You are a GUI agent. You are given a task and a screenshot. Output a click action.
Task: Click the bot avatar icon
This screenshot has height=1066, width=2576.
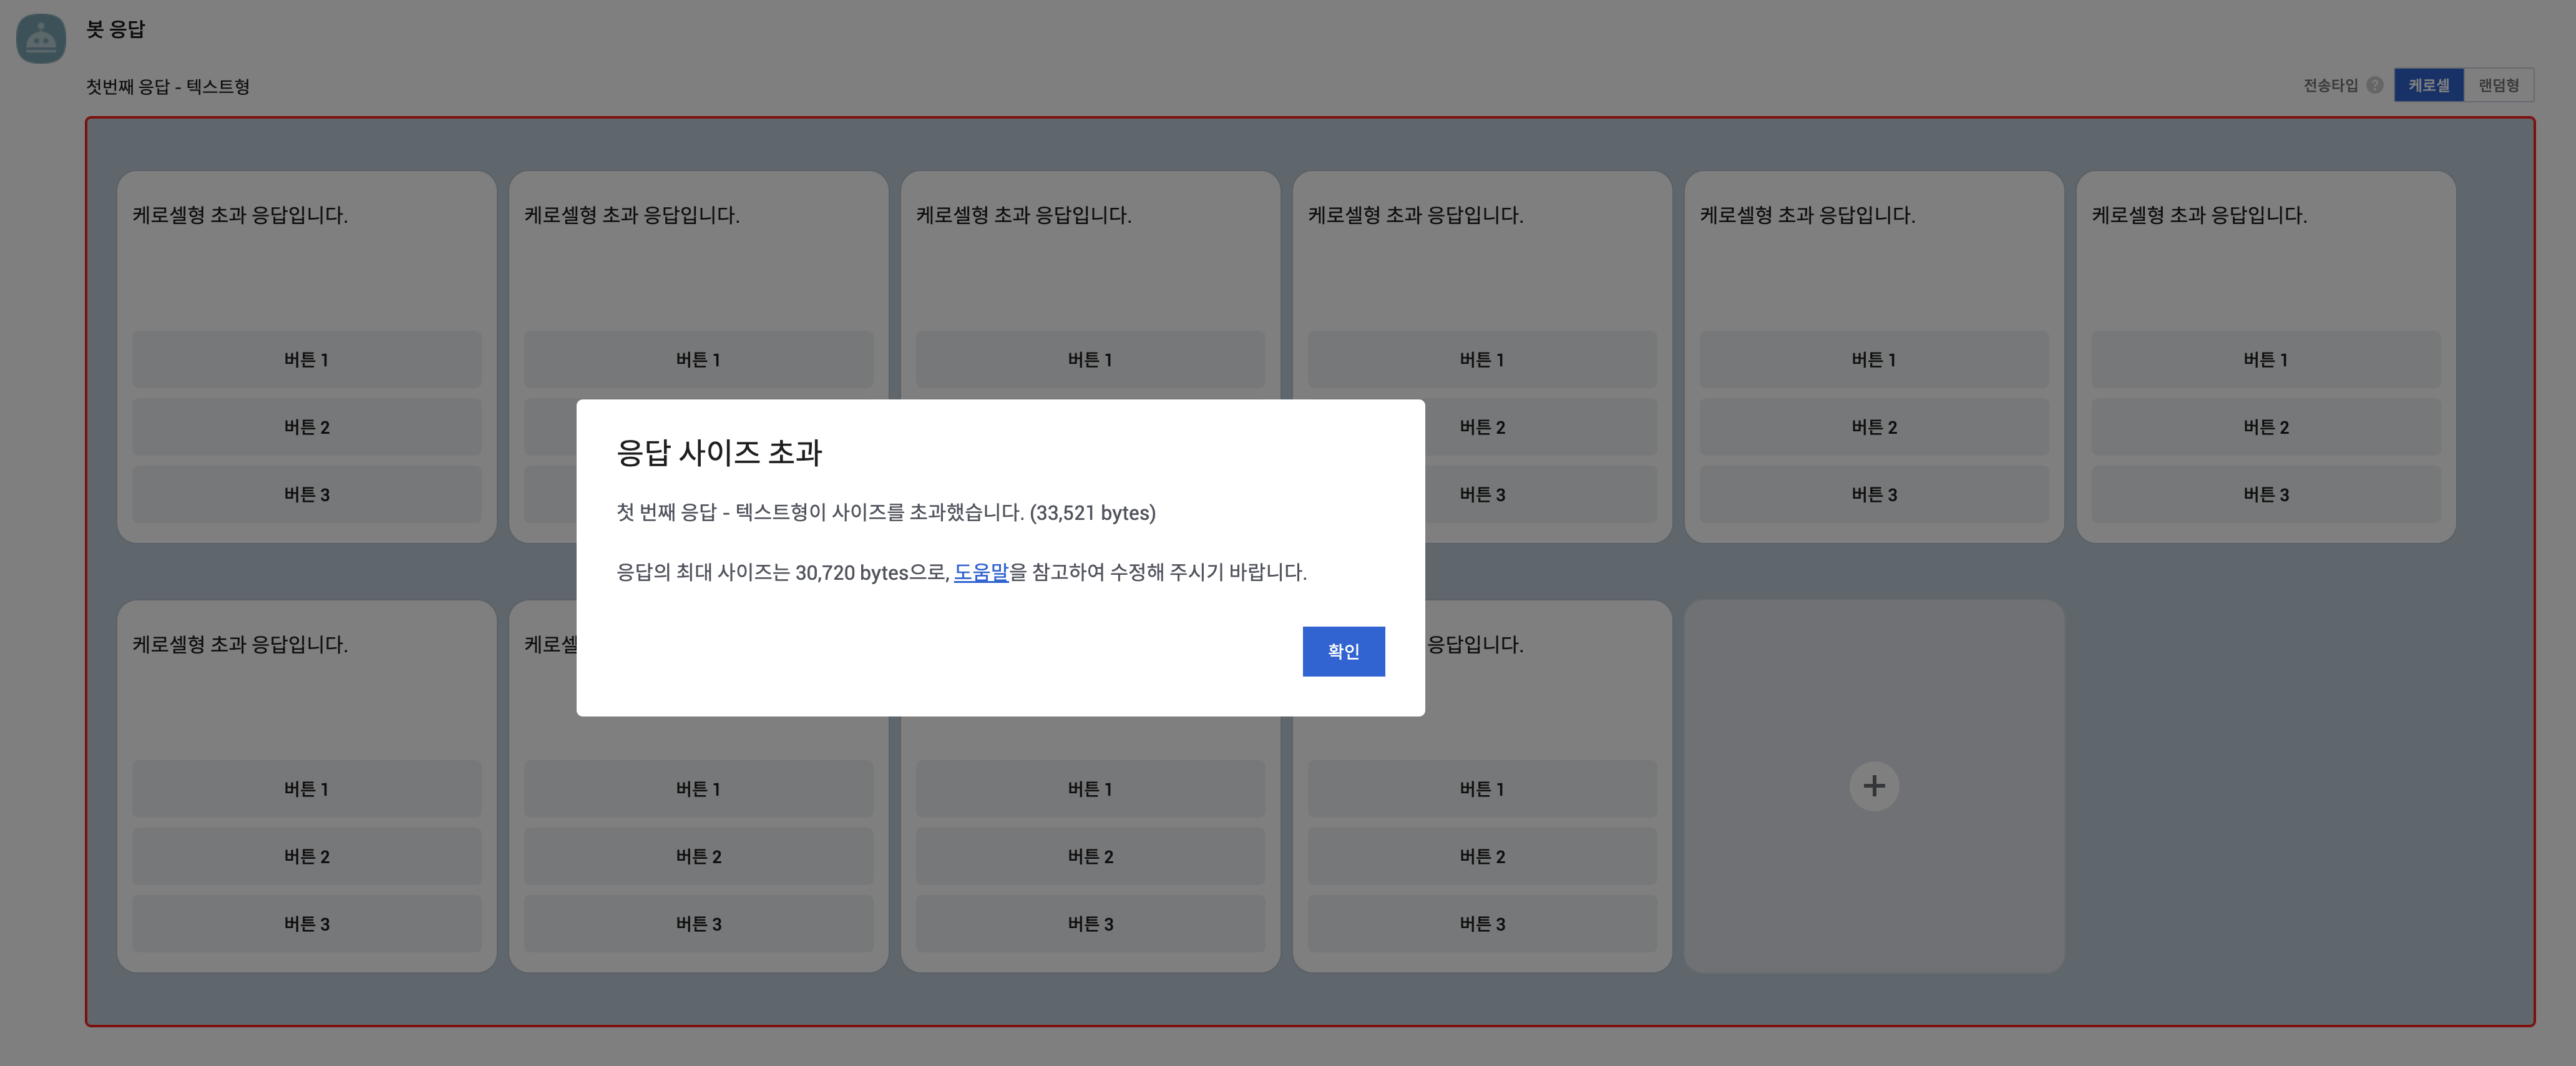(41, 39)
